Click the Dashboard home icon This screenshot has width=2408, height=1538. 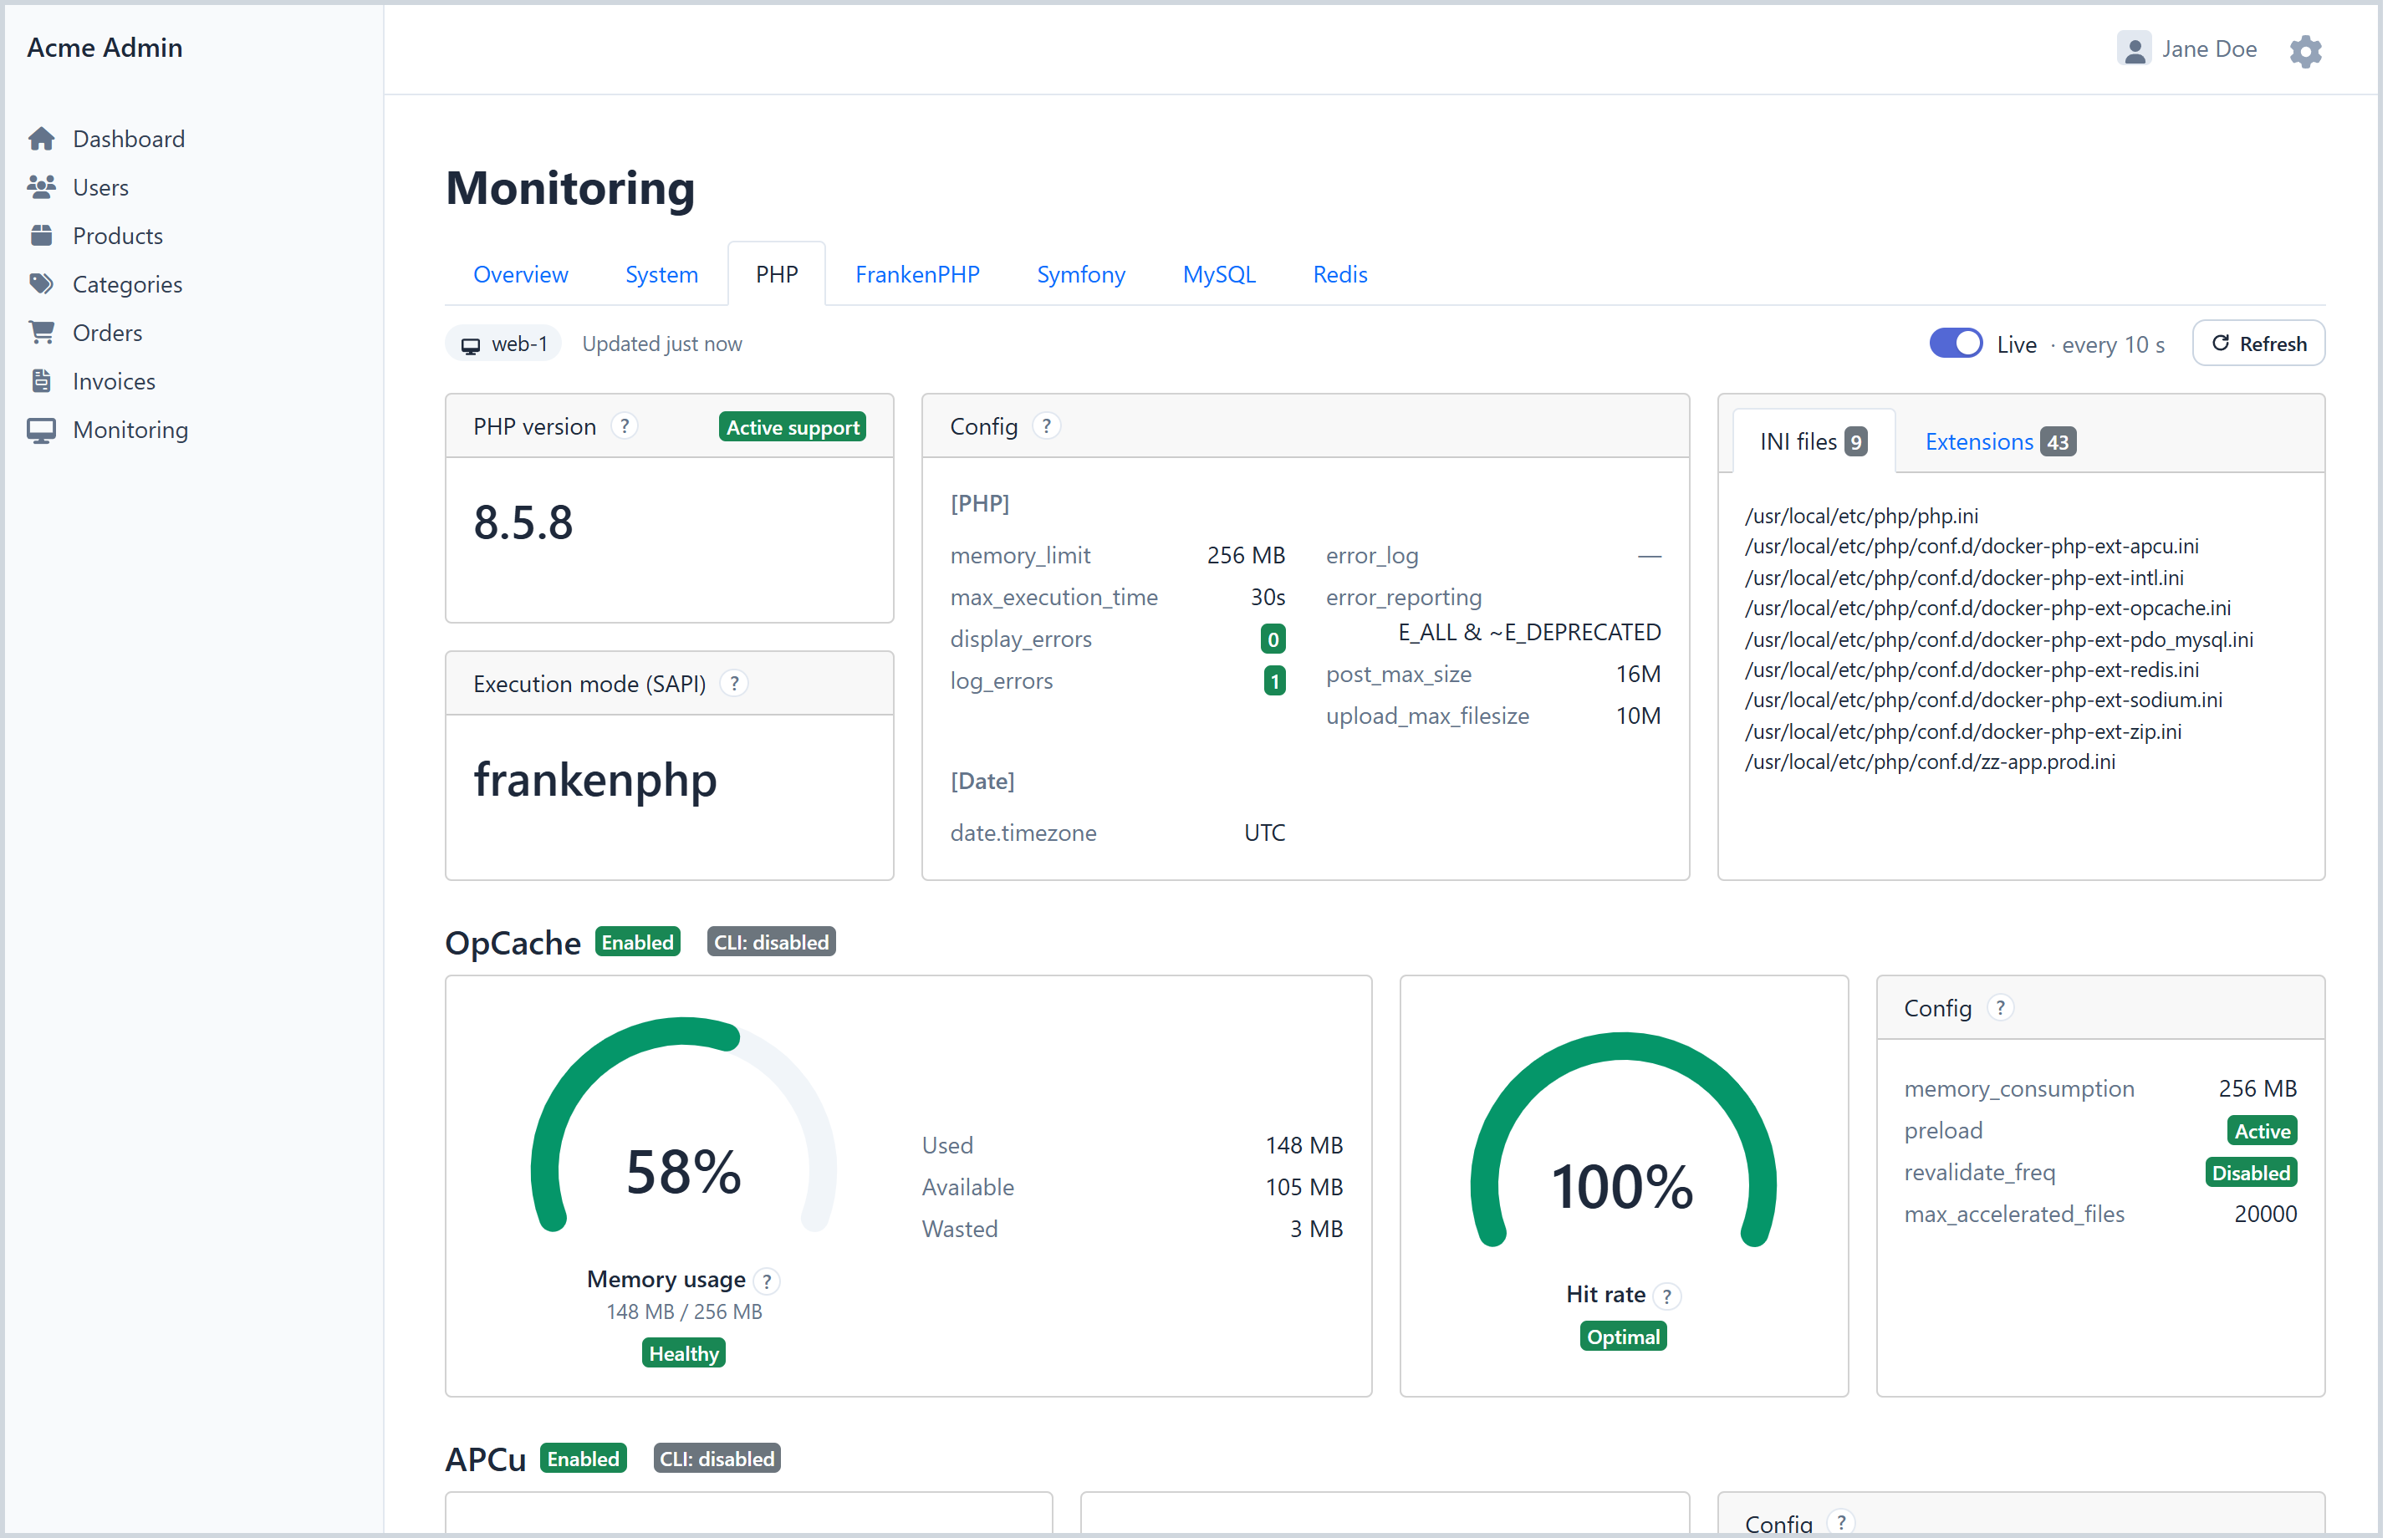pyautogui.click(x=41, y=139)
